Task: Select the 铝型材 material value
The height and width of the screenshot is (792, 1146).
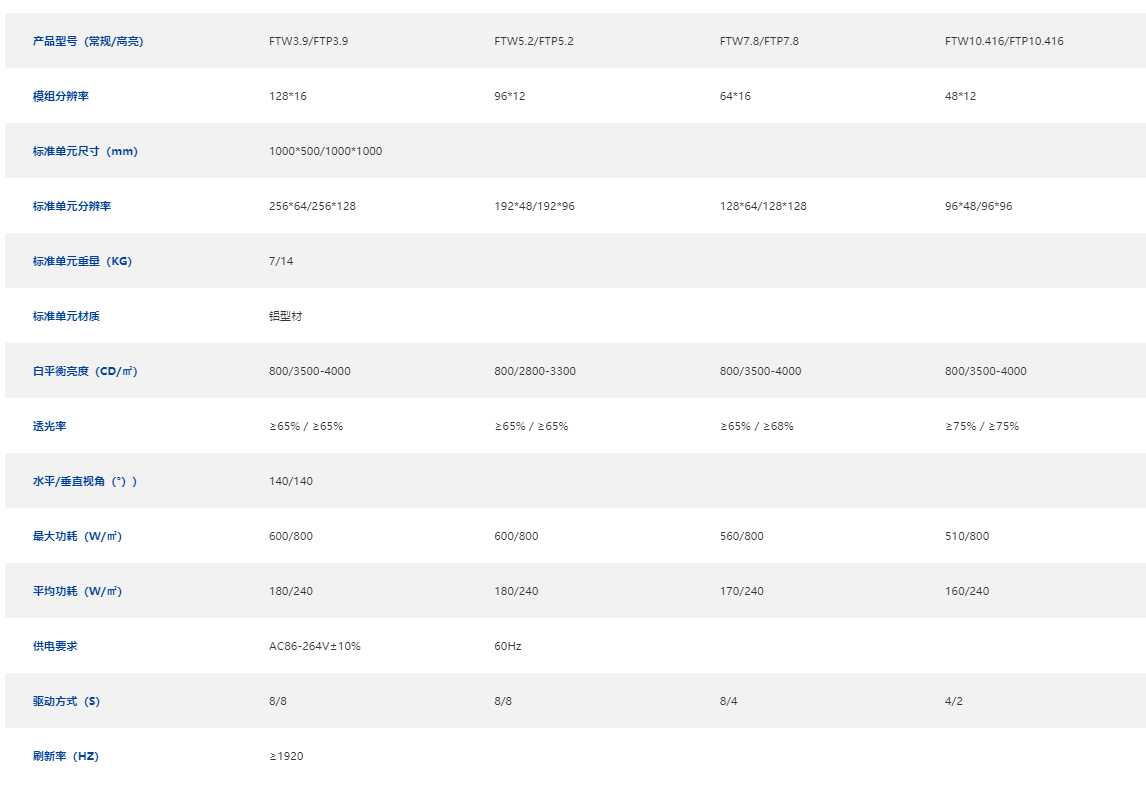Action: coord(285,316)
